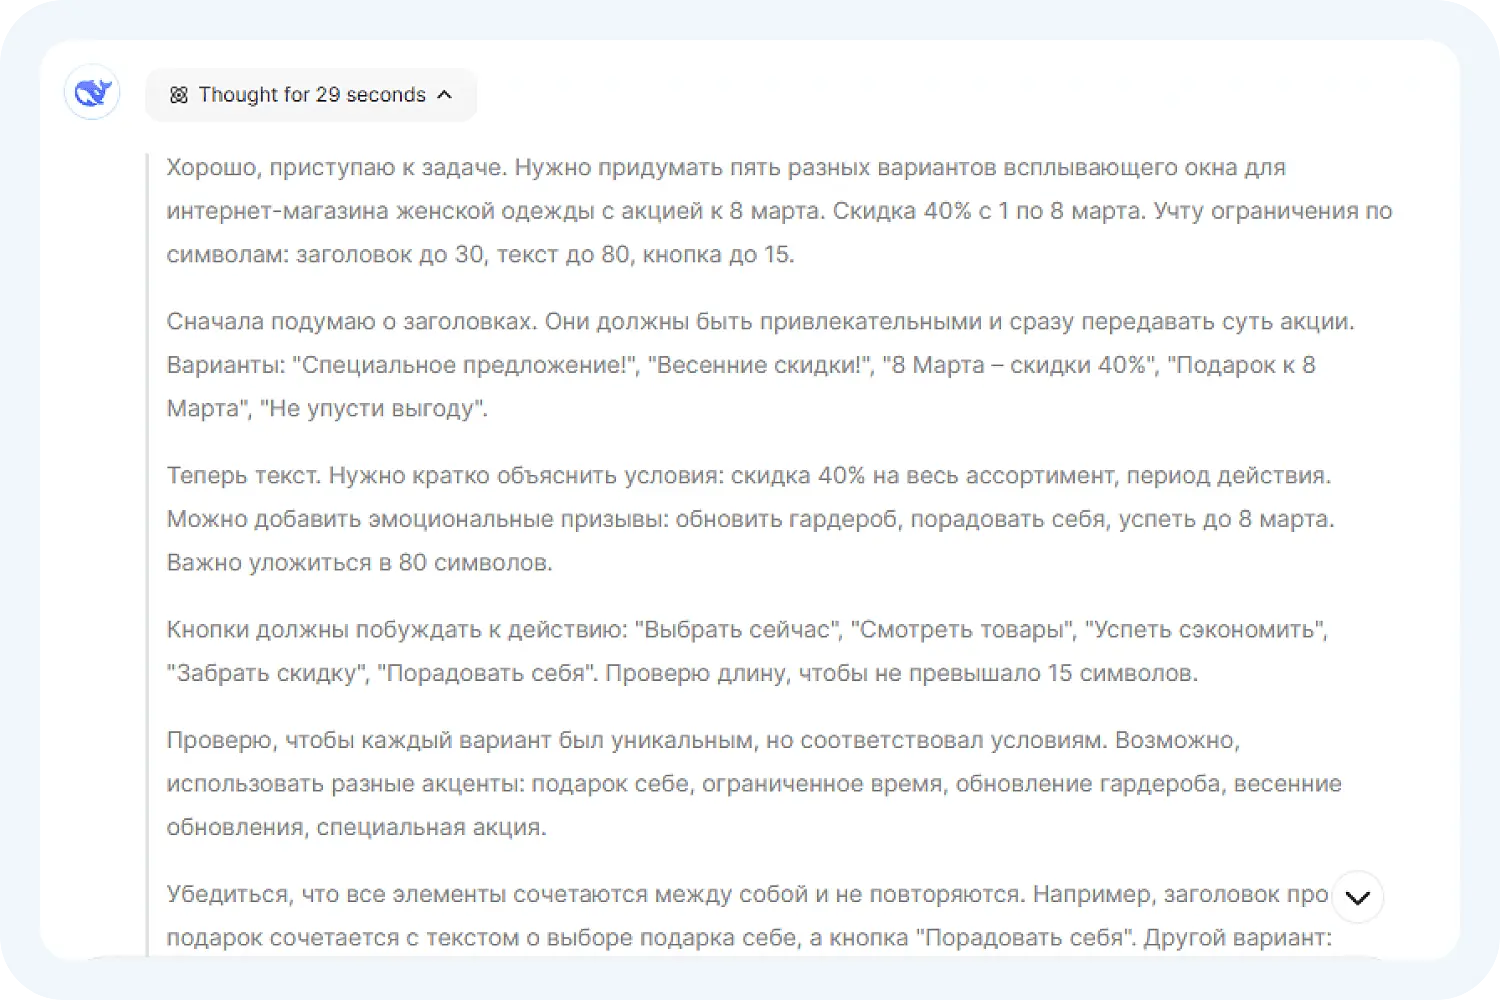The height and width of the screenshot is (1000, 1500).
Task: Collapse the 'Thought for 29 seconds' reasoning block
Action: pos(310,94)
